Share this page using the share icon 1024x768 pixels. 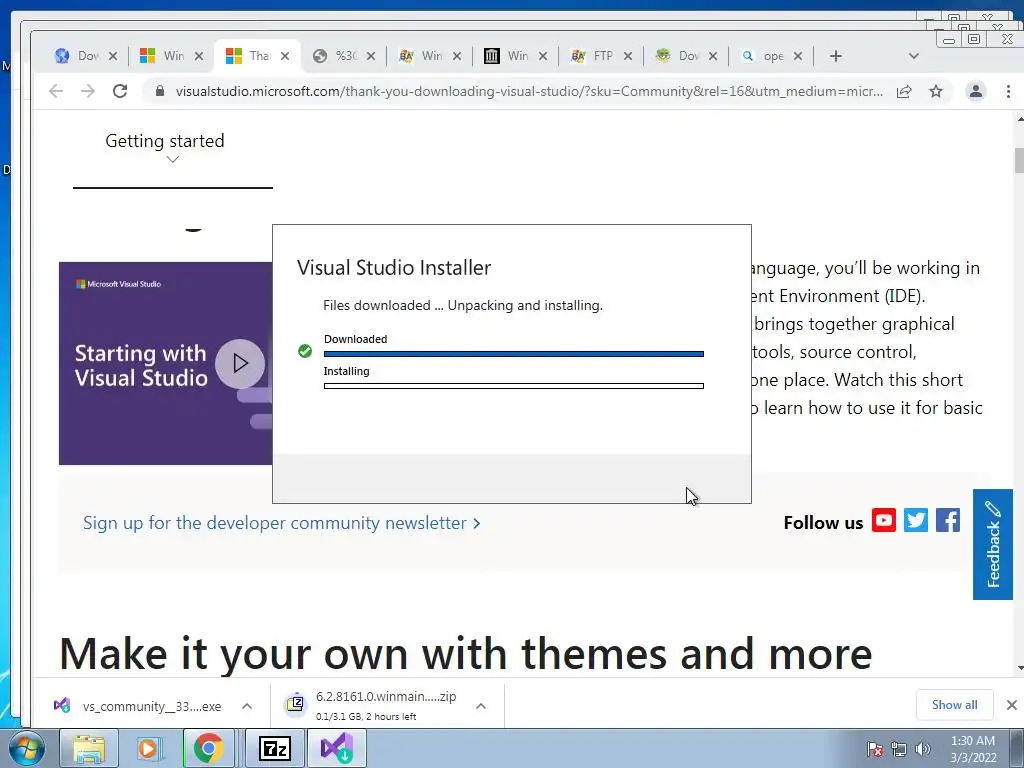904,91
